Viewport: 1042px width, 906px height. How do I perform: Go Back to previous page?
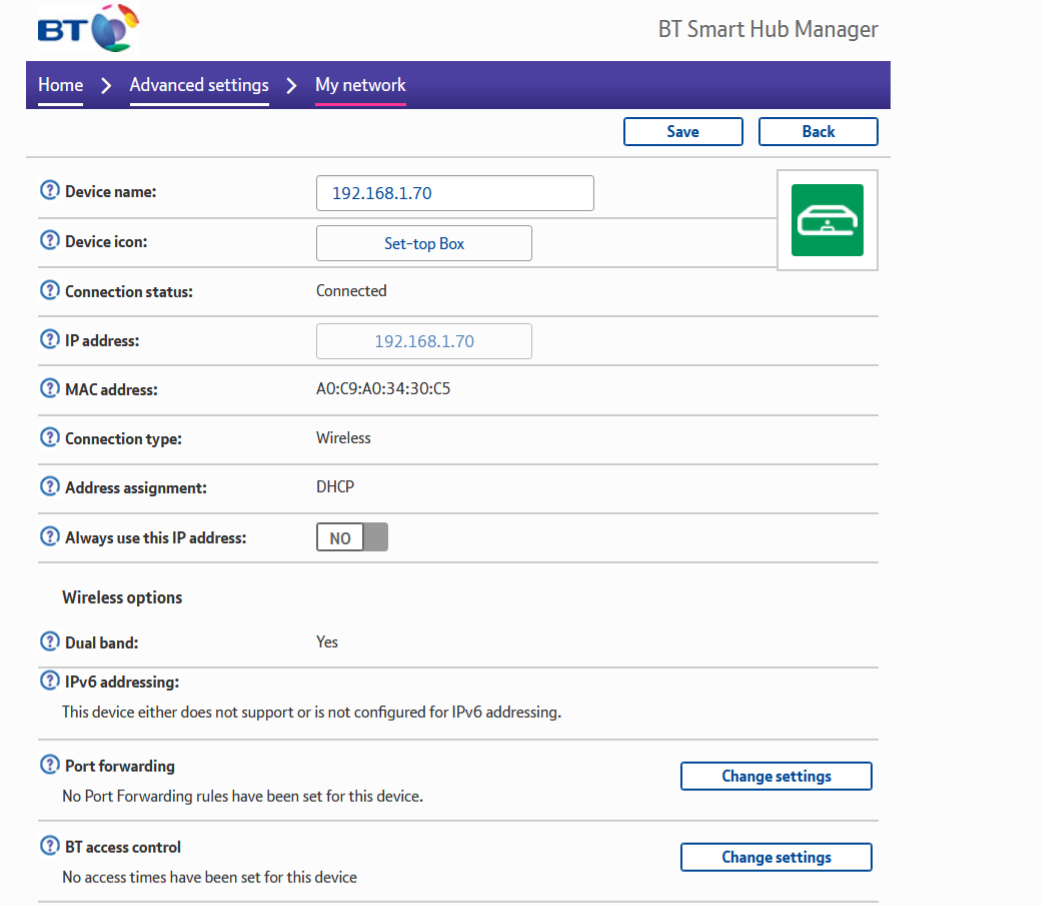[818, 131]
